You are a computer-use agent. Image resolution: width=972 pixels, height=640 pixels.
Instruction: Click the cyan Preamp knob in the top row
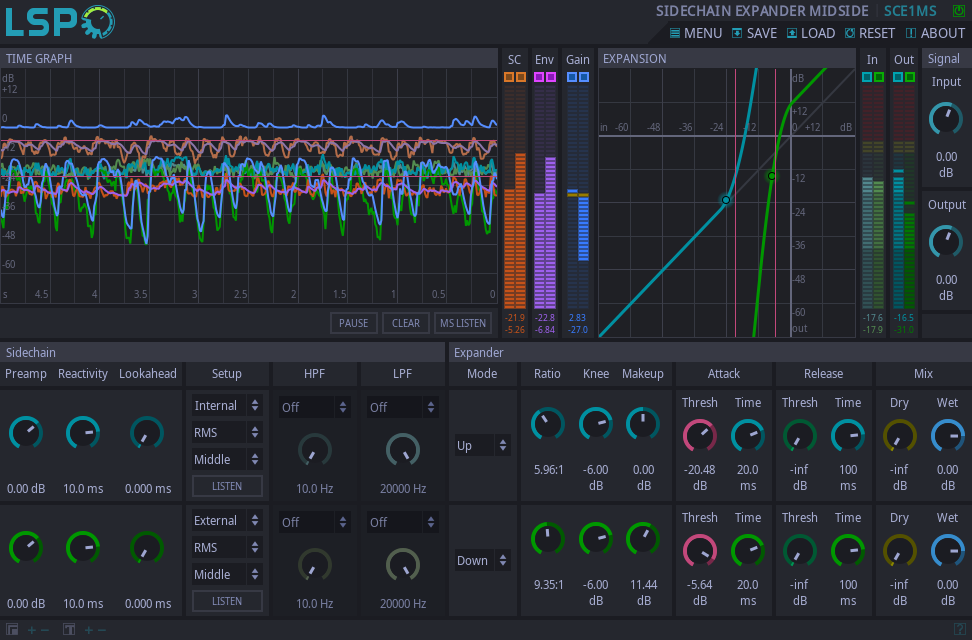pos(25,433)
